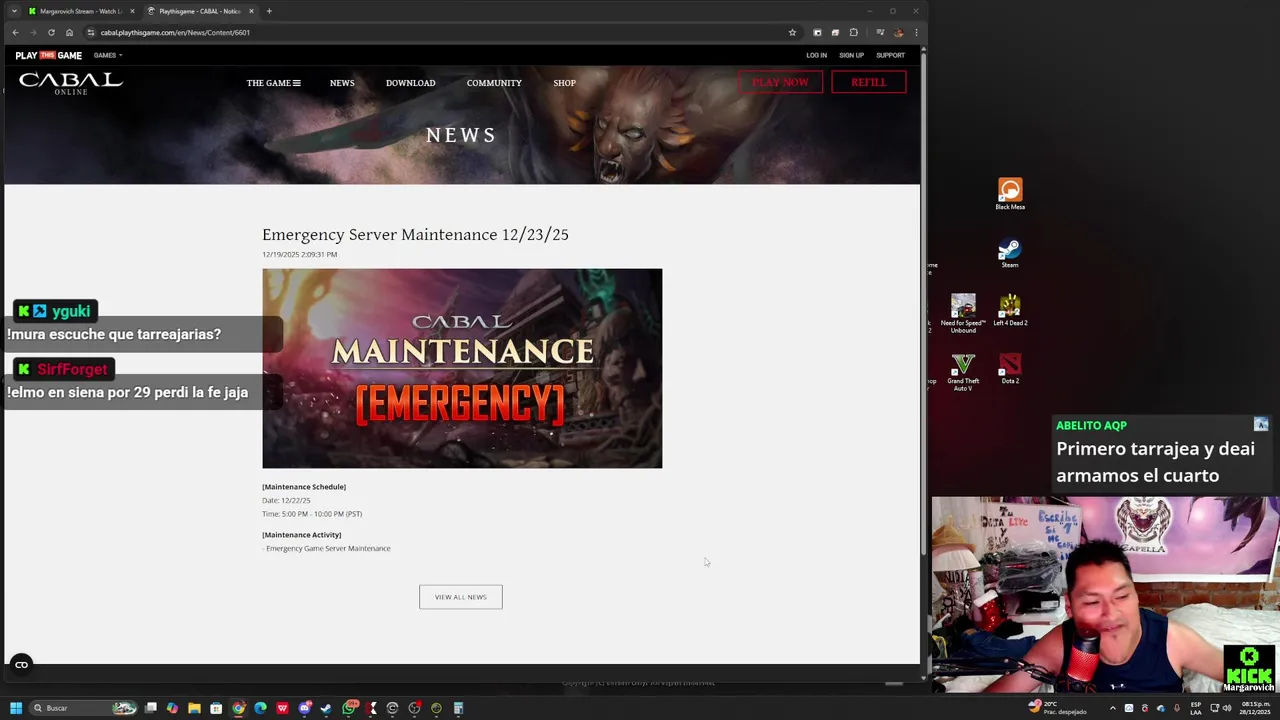Click the CABAL Online logo

[70, 83]
